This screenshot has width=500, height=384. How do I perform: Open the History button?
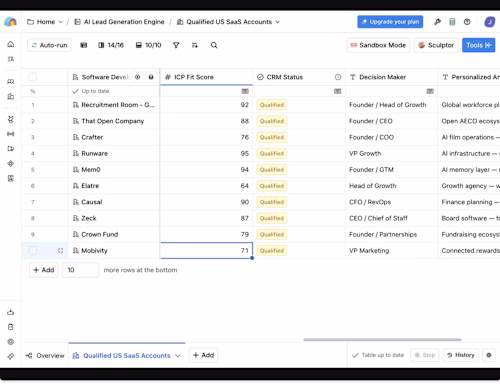point(461,355)
